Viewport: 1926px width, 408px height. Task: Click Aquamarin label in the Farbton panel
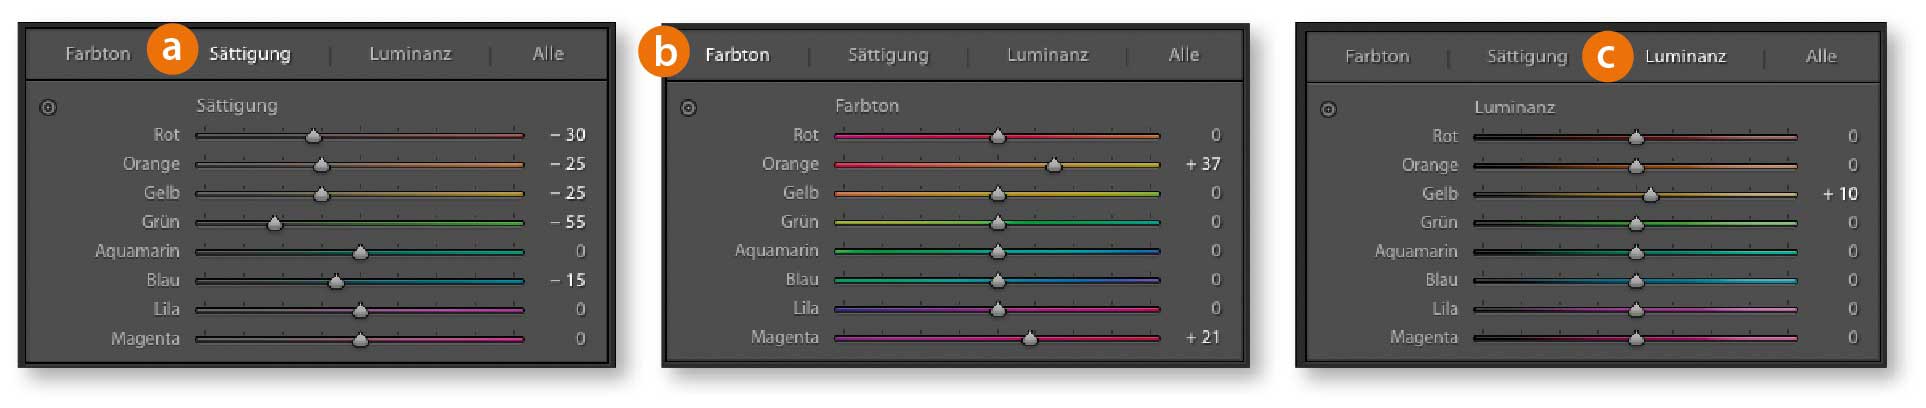776,251
